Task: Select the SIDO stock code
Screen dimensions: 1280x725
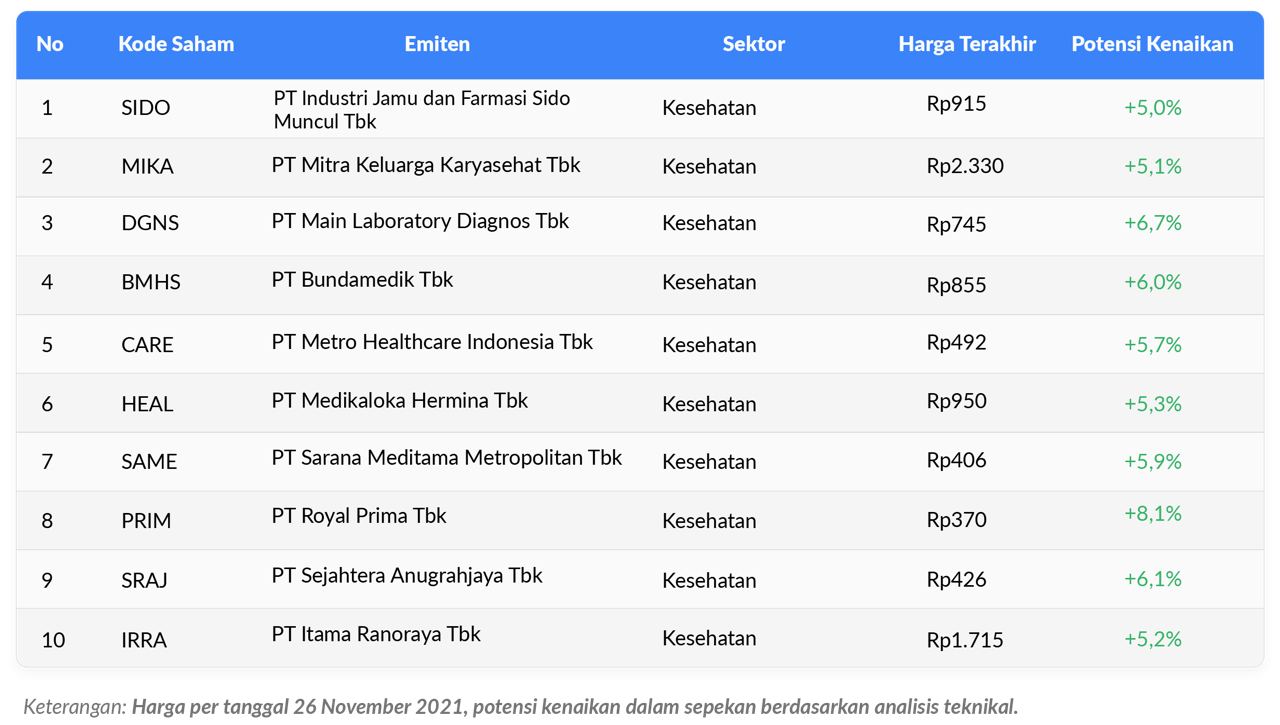Action: tap(145, 108)
